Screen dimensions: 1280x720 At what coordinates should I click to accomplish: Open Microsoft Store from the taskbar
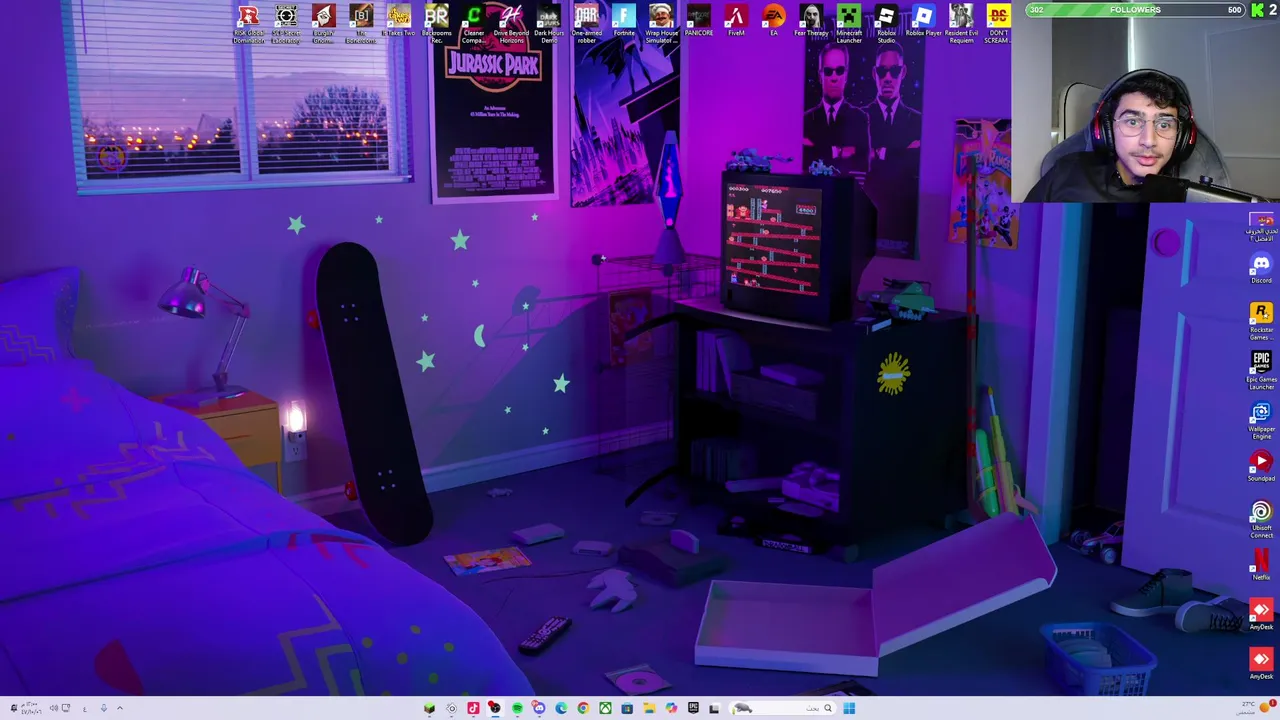click(x=627, y=708)
